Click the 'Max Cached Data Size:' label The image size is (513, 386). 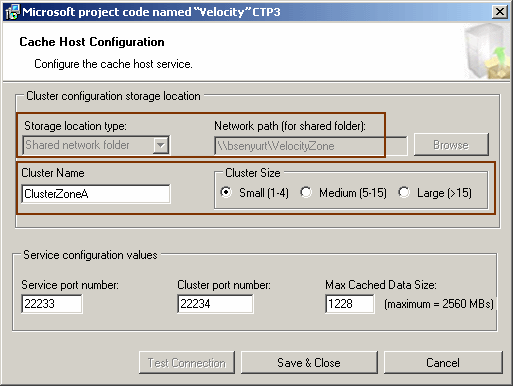coord(381,285)
